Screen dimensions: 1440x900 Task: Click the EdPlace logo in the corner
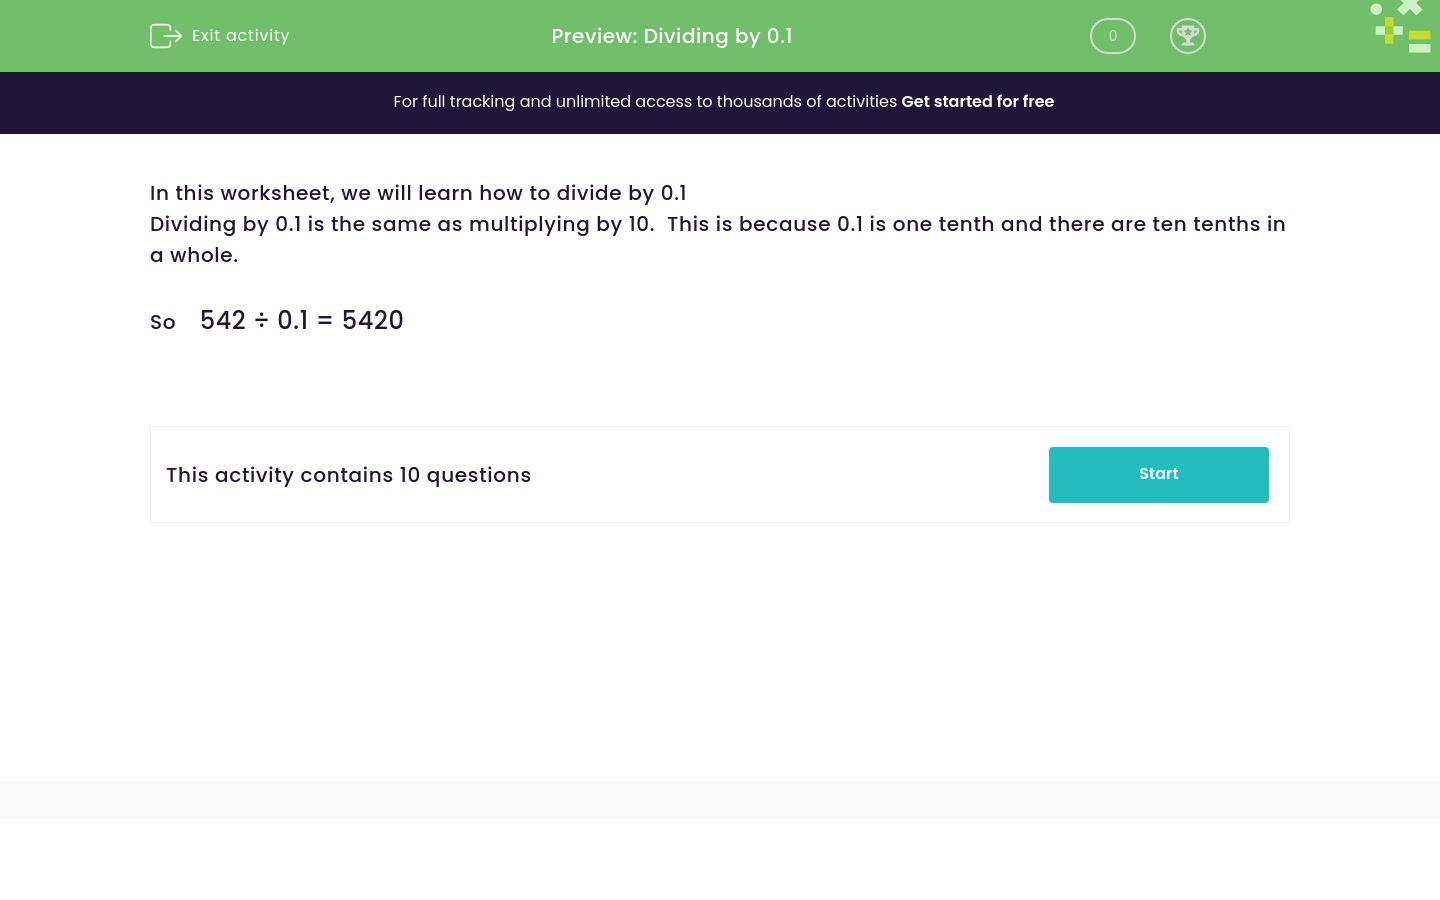[x=1400, y=27]
